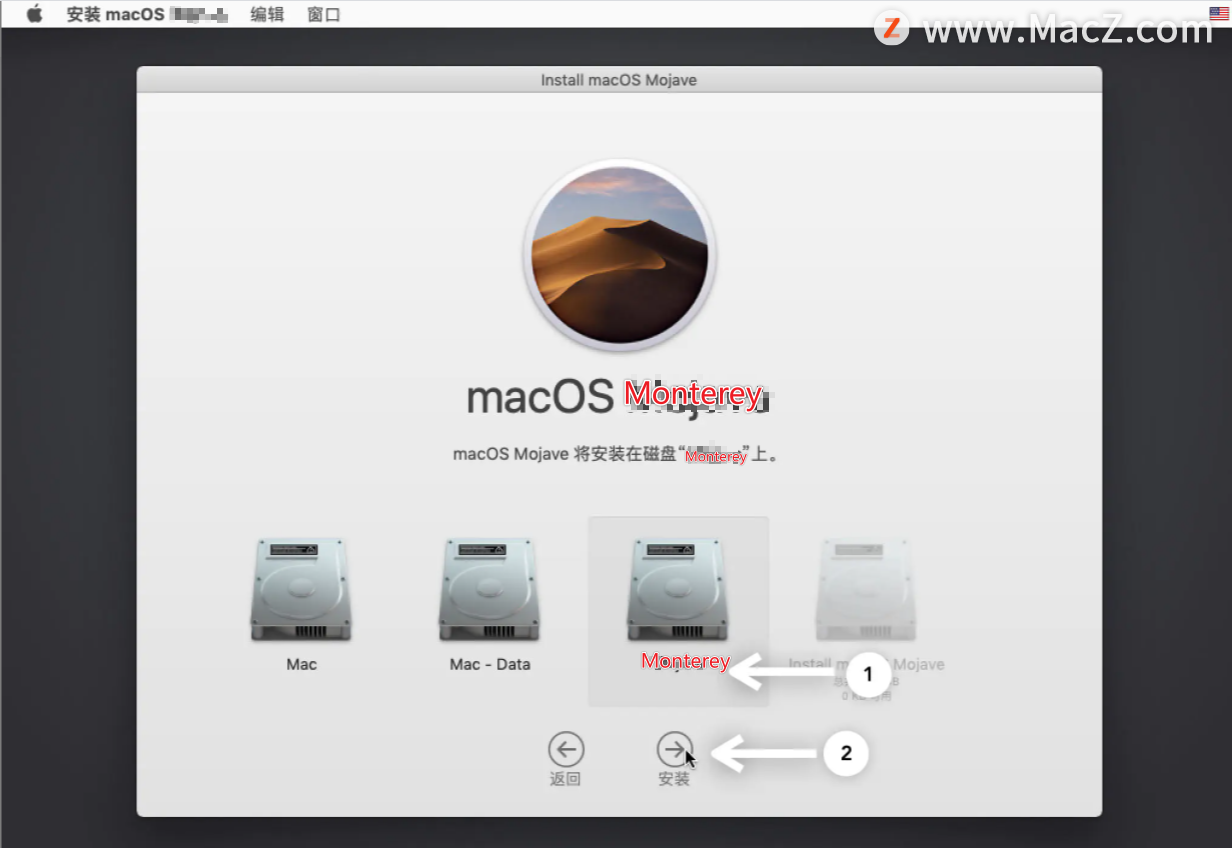Viewport: 1232px width, 848px height.
Task: Click the 返回 label
Action: coord(565,779)
